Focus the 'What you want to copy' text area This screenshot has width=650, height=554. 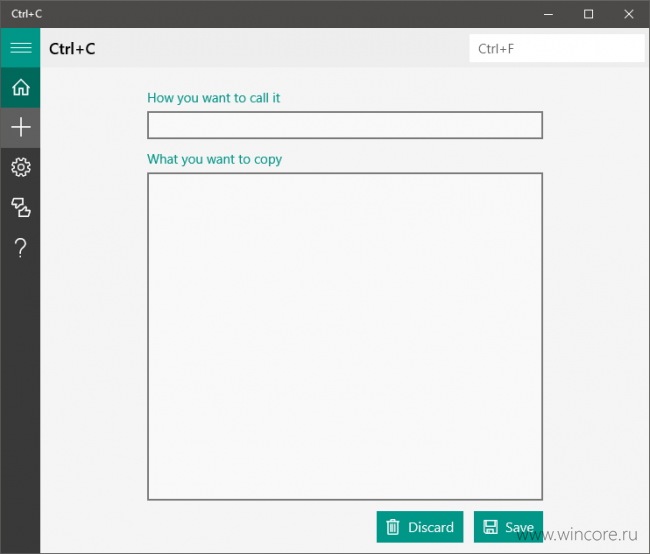click(345, 336)
